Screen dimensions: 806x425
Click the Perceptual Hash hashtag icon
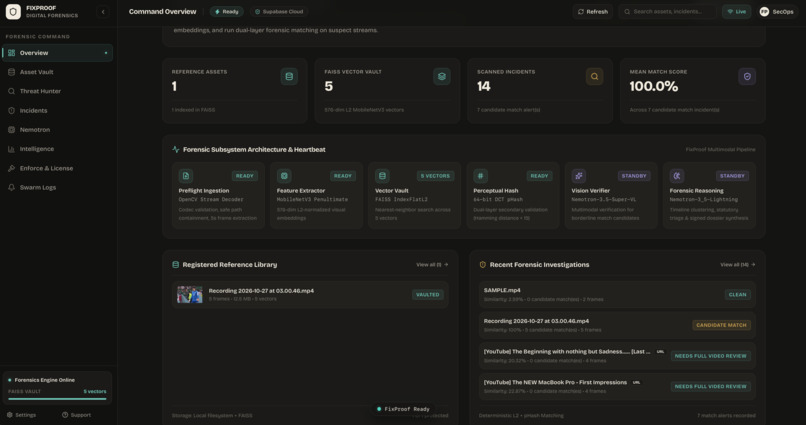click(x=480, y=176)
